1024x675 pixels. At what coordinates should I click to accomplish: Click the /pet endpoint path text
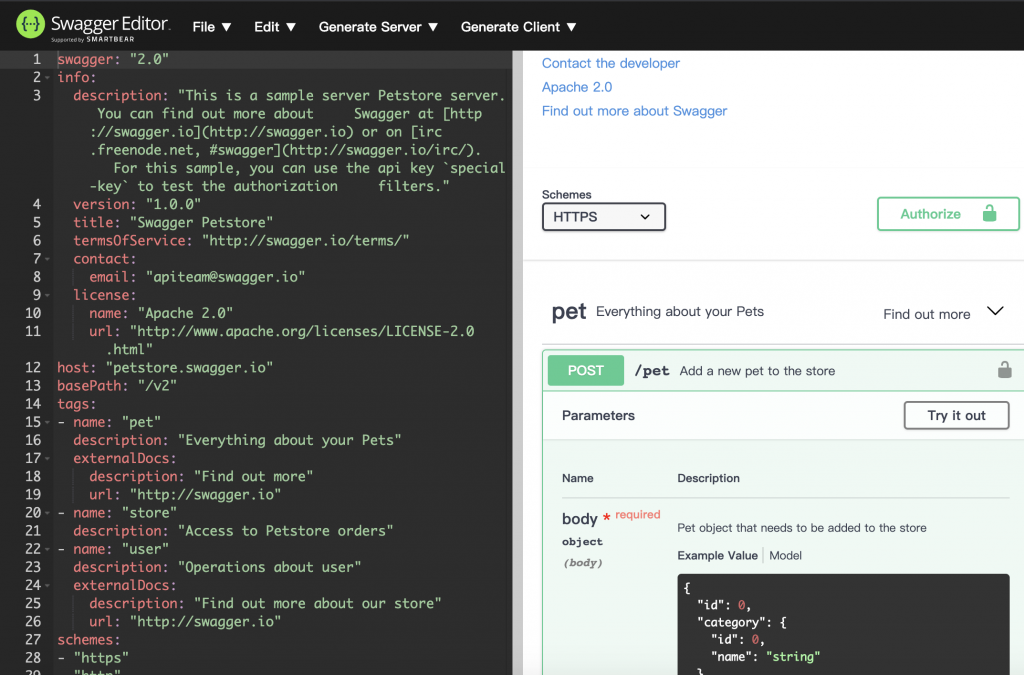click(652, 371)
